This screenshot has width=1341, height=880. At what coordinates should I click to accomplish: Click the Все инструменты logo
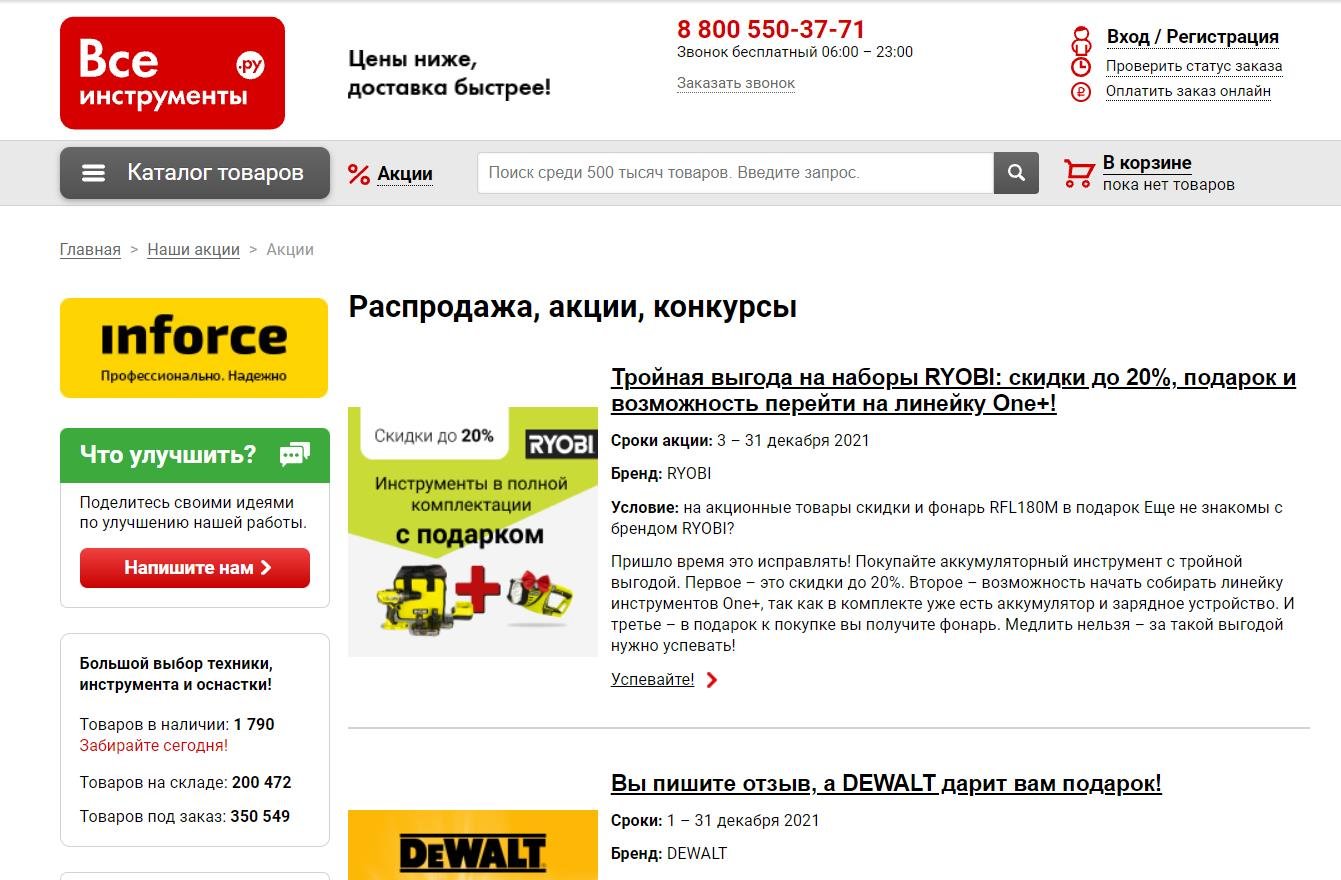click(x=172, y=73)
